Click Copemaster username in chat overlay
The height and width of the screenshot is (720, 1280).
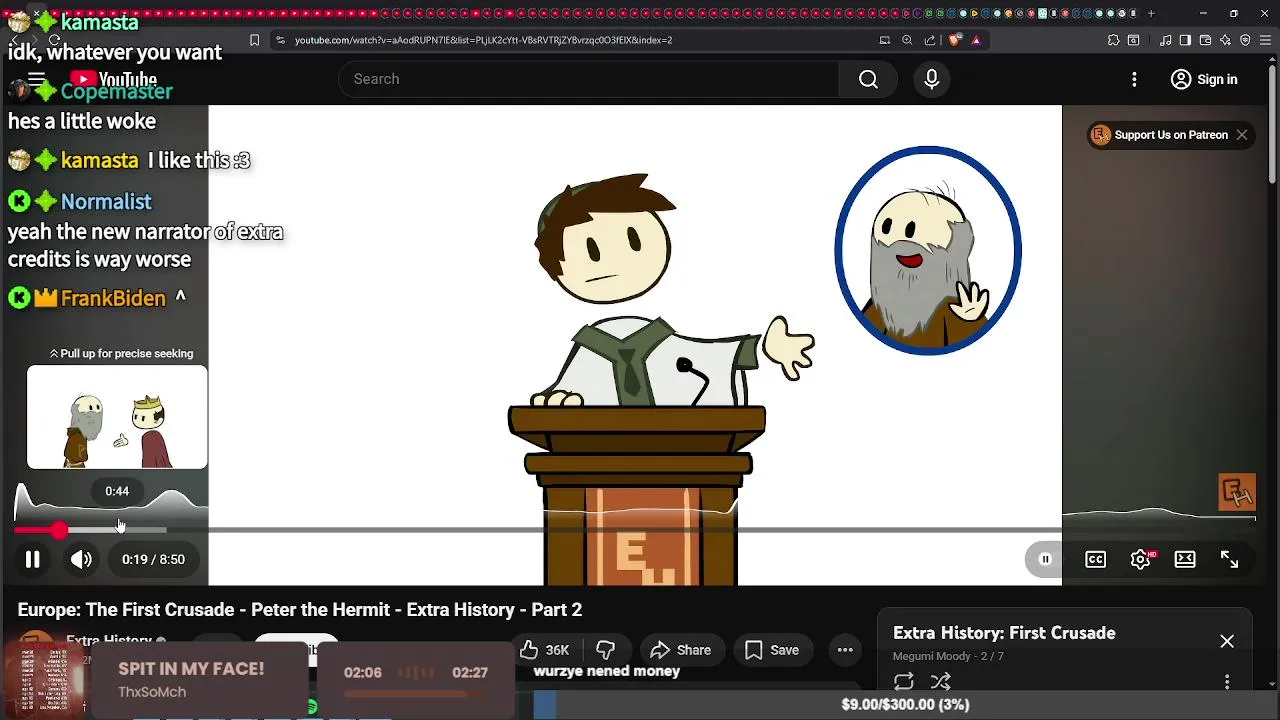[117, 91]
